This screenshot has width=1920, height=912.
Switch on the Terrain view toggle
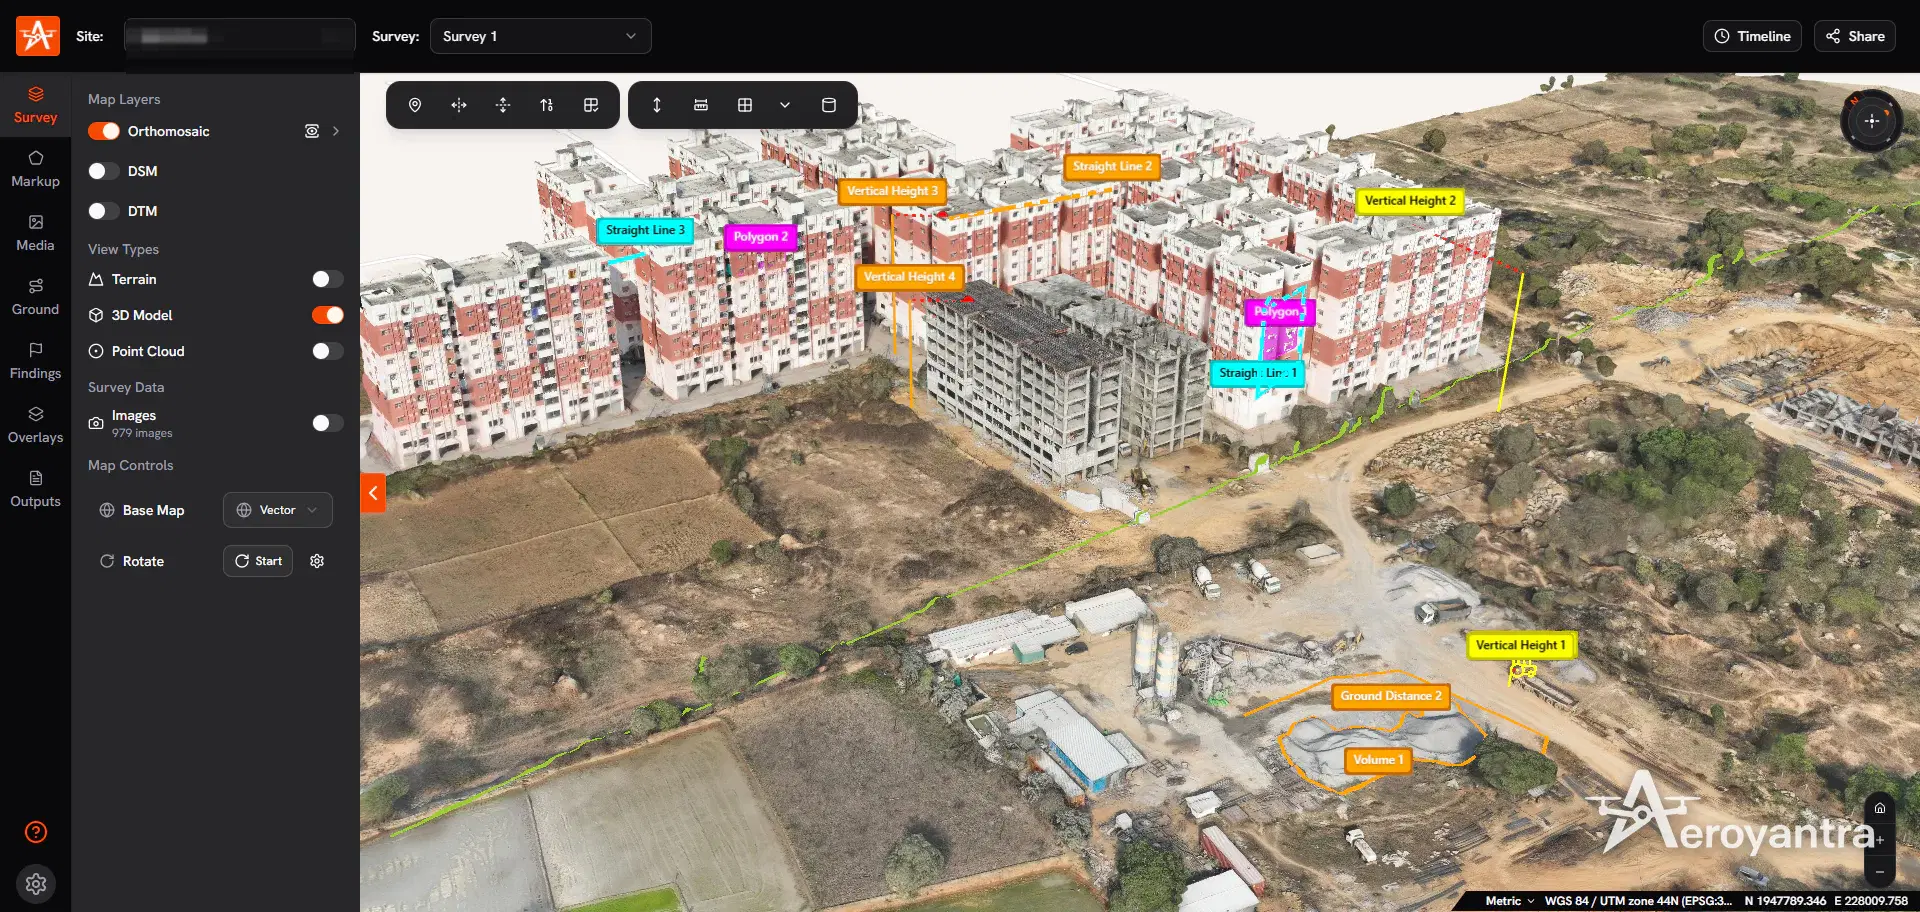[327, 279]
